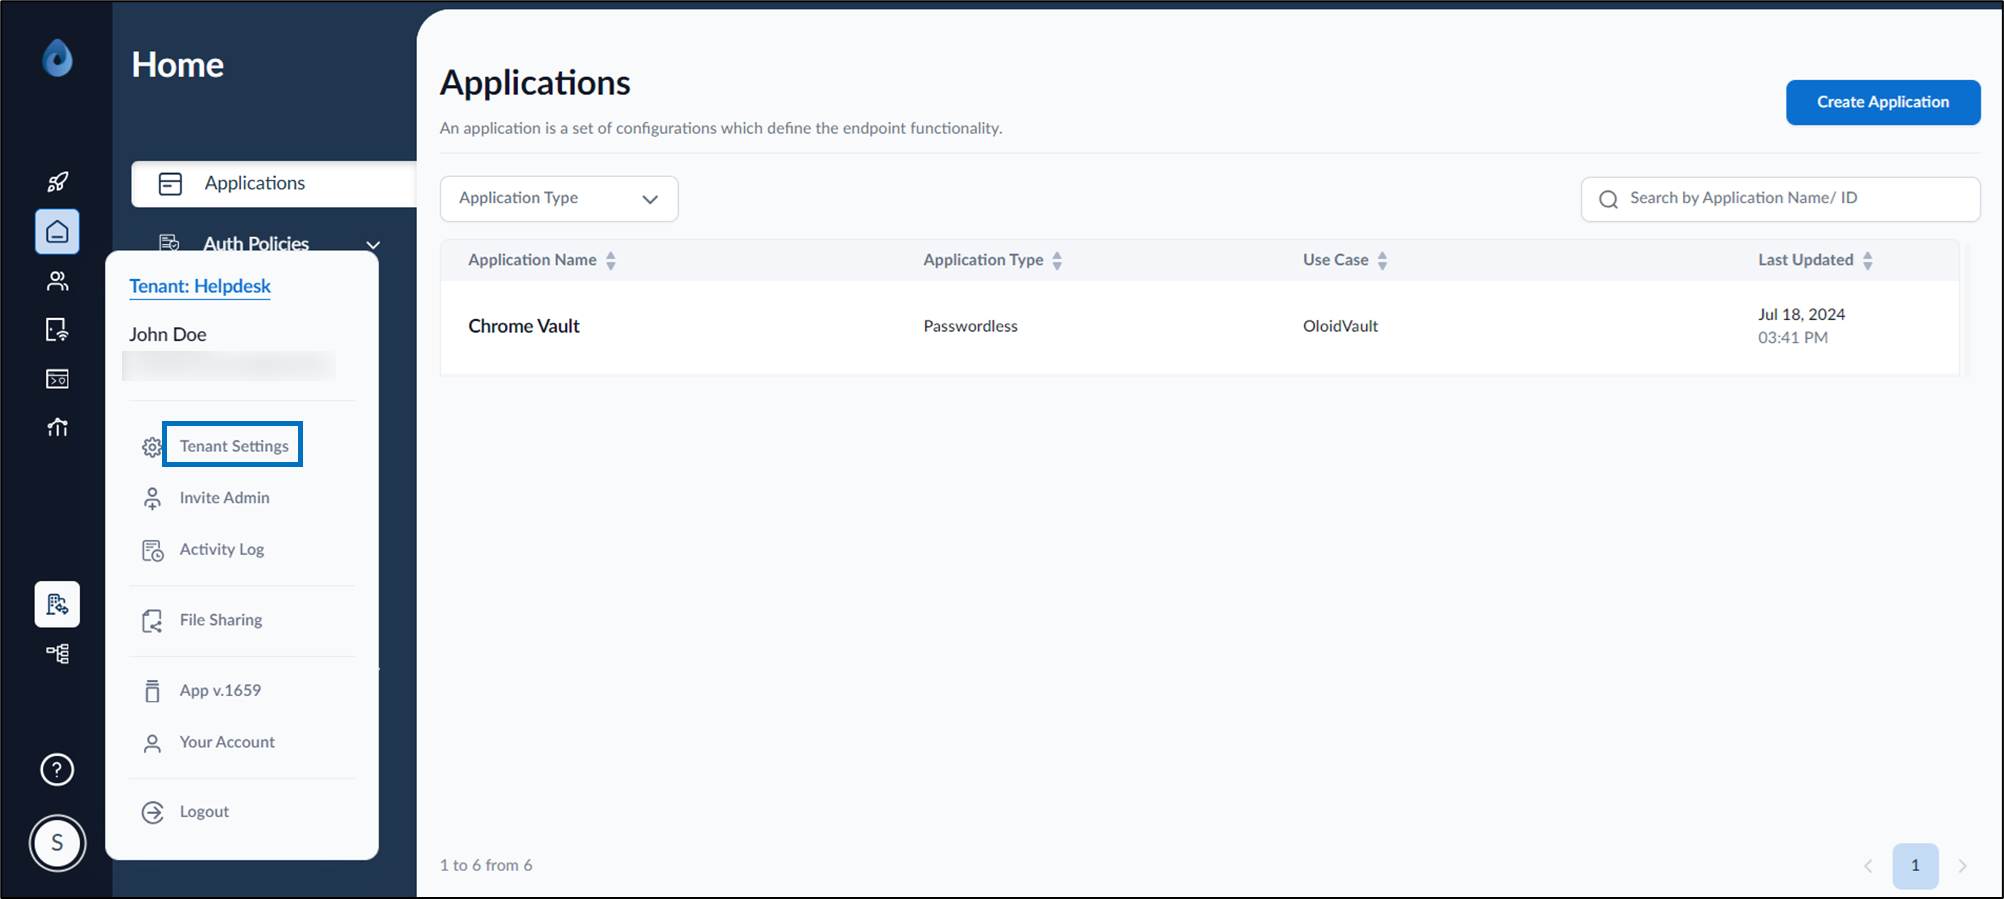This screenshot has width=2004, height=899.
Task: Open the Chrome Vault application row
Action: 1199,327
